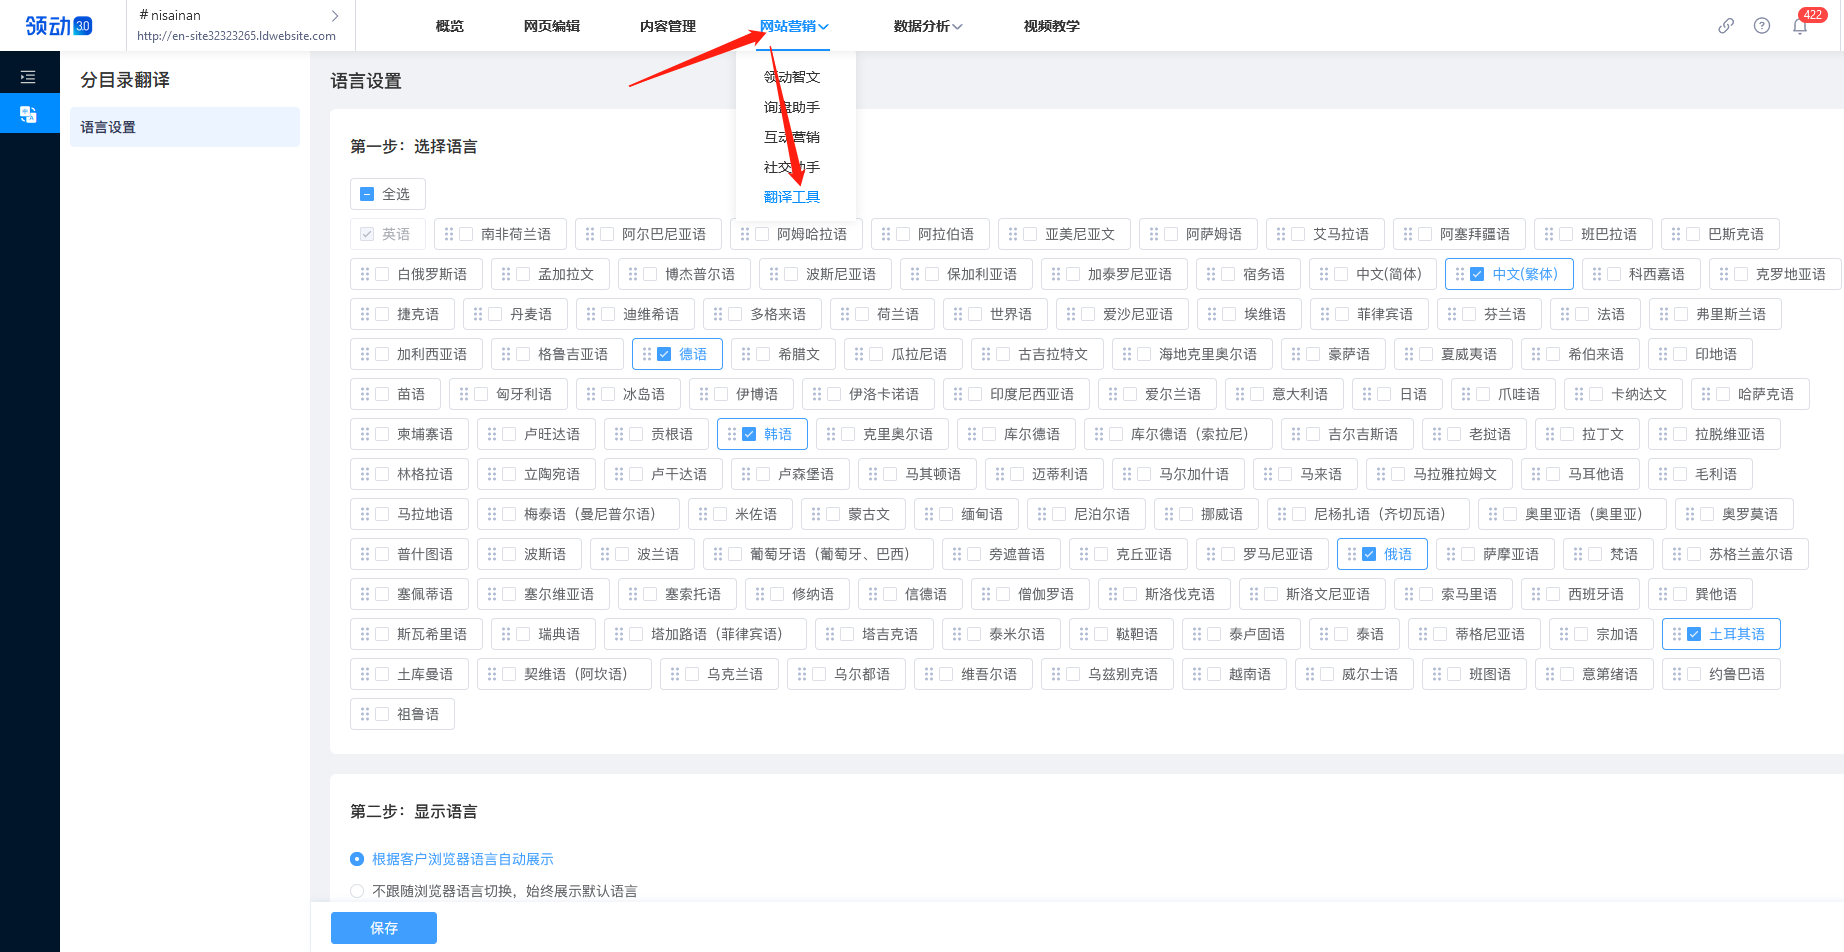Switch to the 内容管理 menu item
The width and height of the screenshot is (1844, 952).
pos(667,26)
